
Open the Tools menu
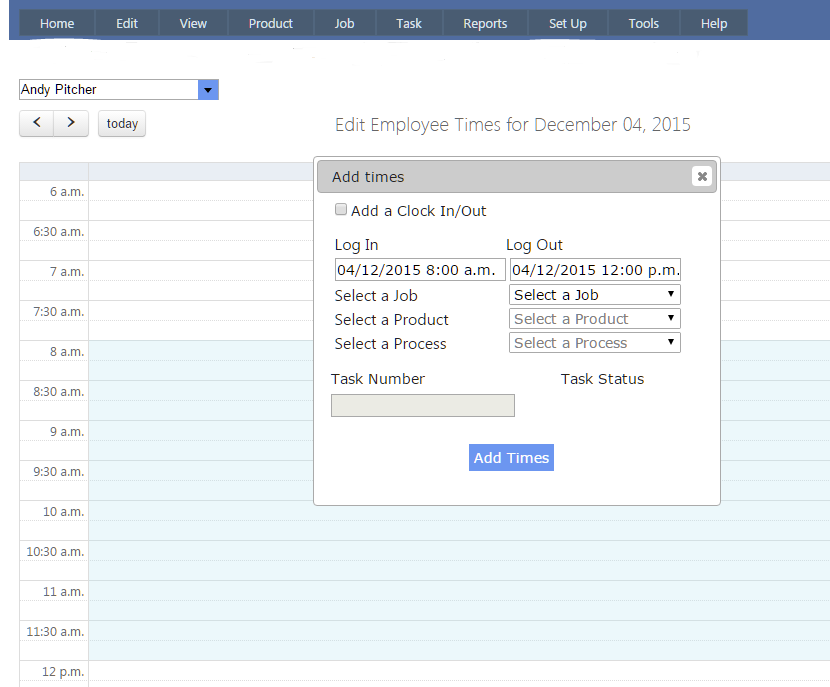click(644, 23)
